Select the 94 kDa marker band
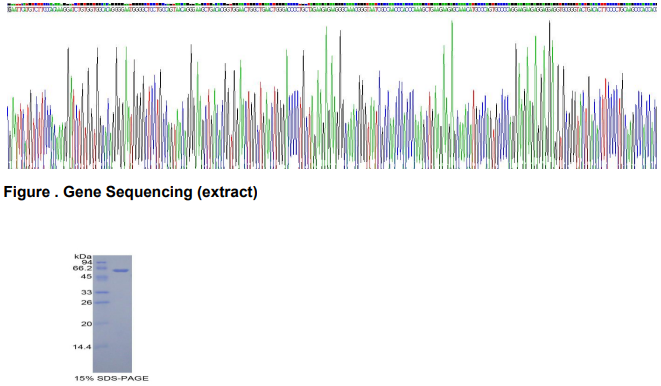Image resolution: width=661 pixels, height=386 pixels. (x=101, y=262)
